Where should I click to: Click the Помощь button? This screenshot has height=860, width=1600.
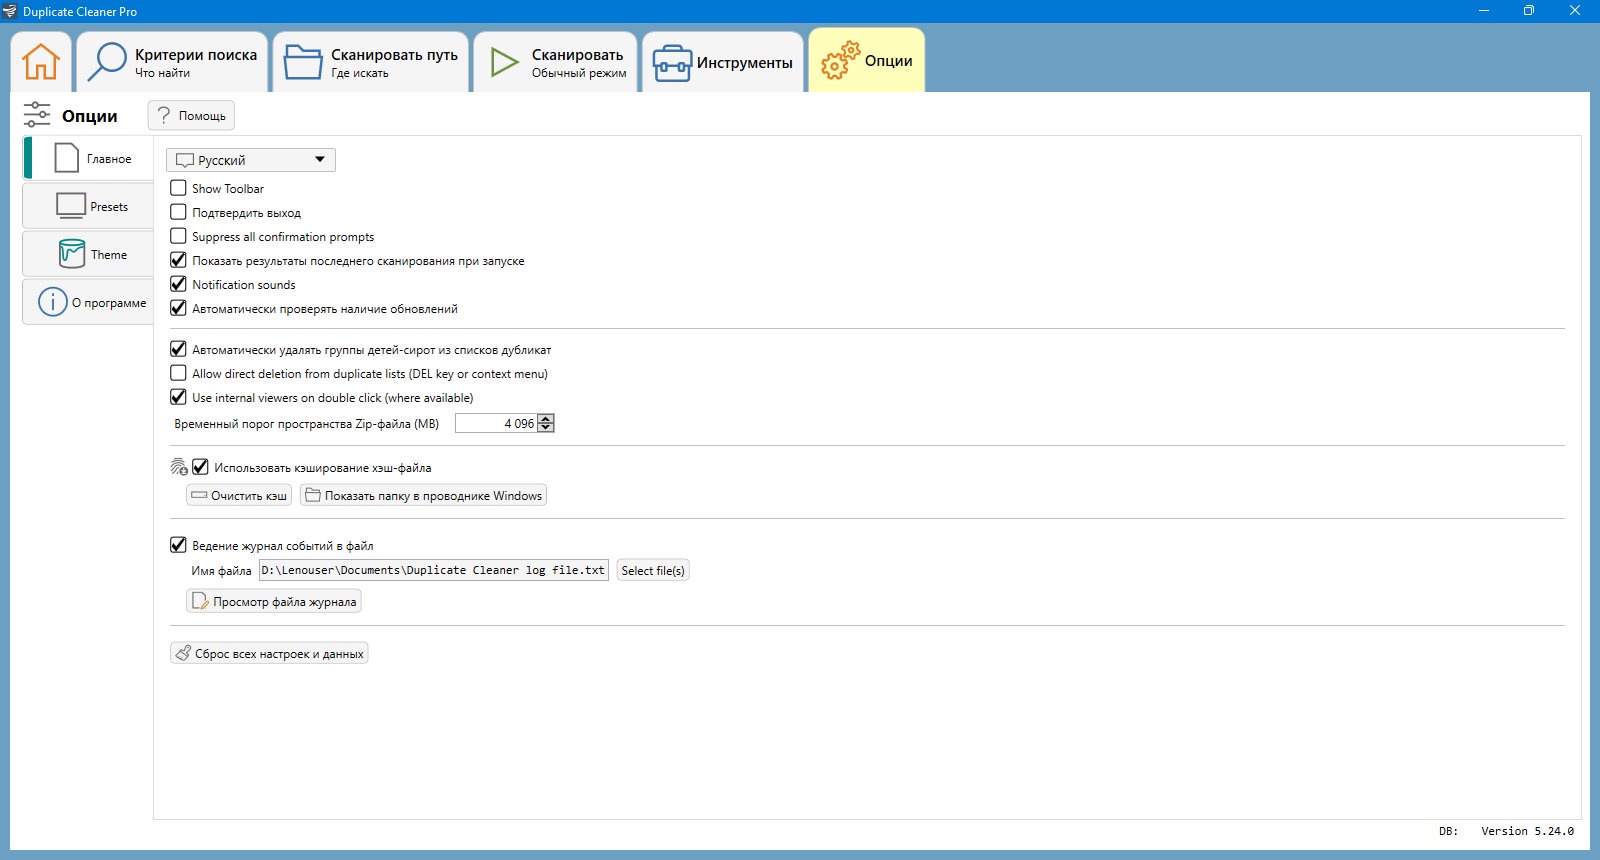coord(191,115)
